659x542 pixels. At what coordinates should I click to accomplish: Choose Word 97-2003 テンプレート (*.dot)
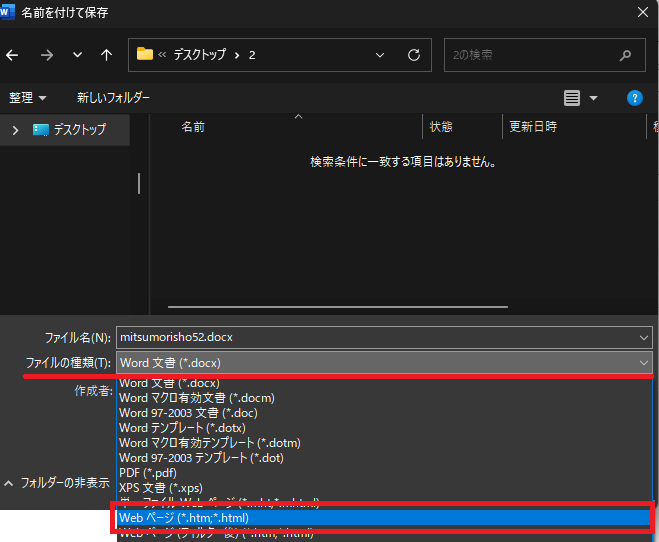[384, 458]
